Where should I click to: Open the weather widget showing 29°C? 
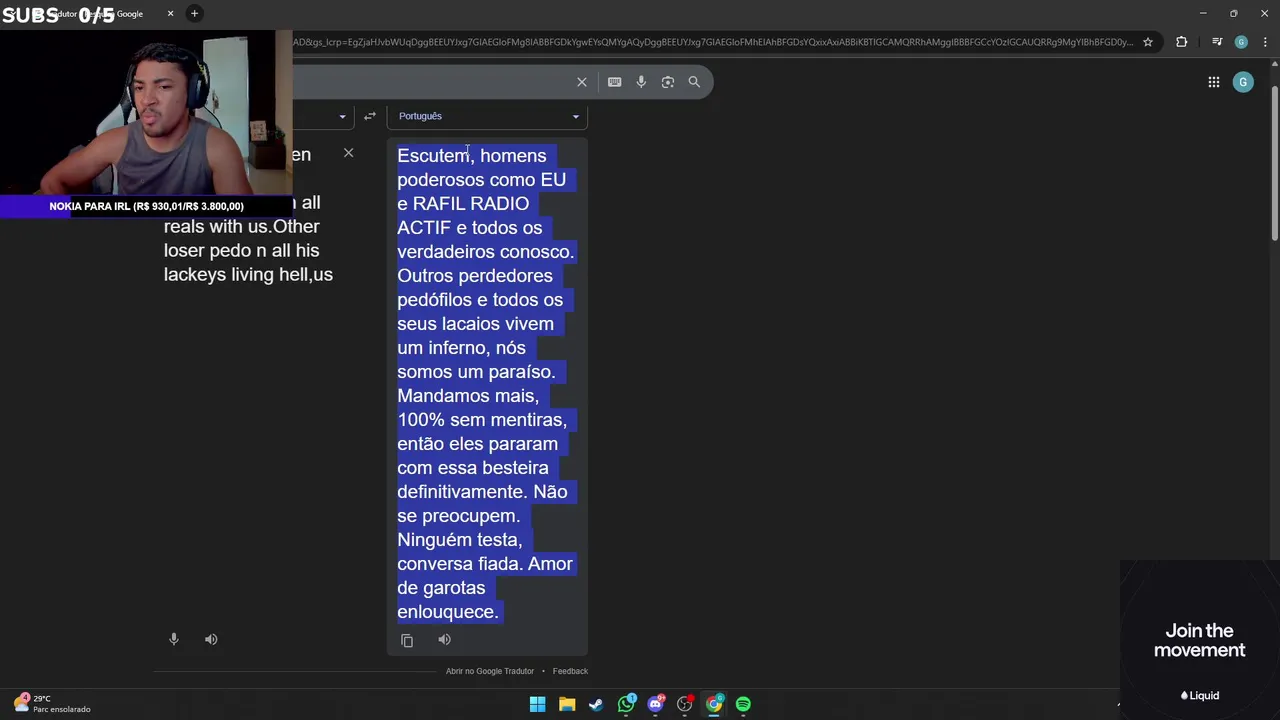point(52,704)
